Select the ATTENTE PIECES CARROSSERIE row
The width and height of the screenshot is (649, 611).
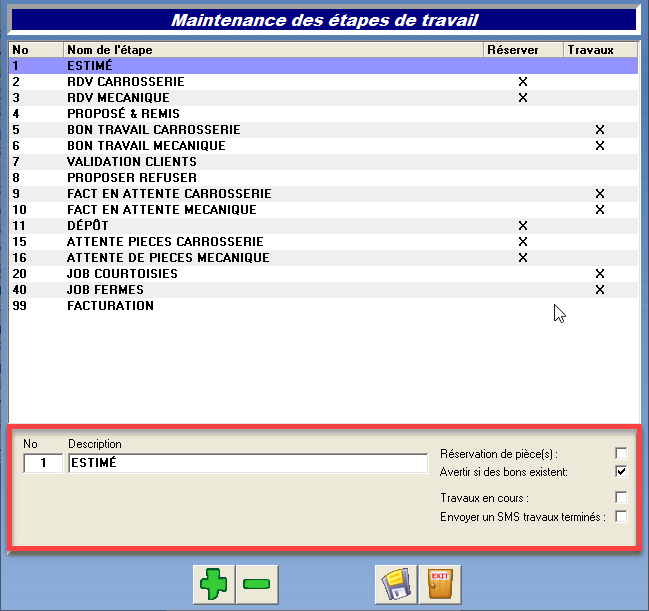(x=323, y=242)
